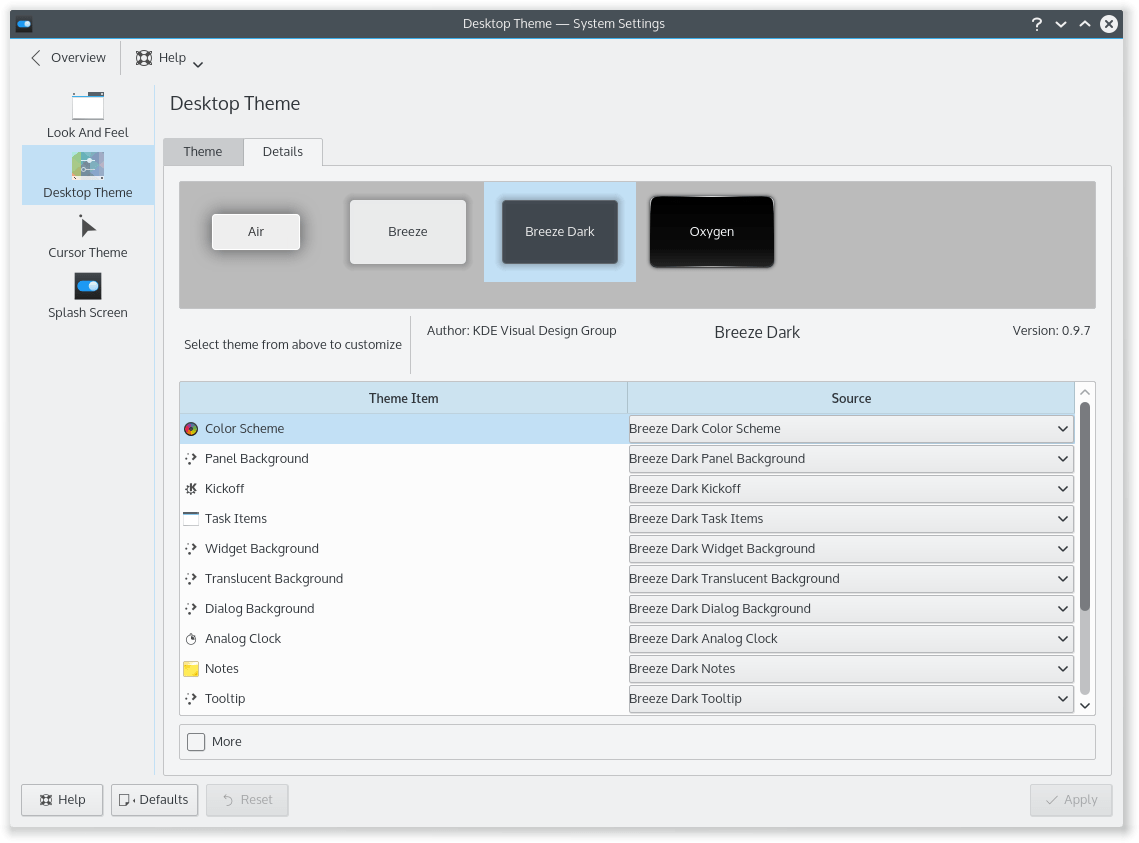Click the Apply button
The image size is (1139, 843).
[1071, 800]
